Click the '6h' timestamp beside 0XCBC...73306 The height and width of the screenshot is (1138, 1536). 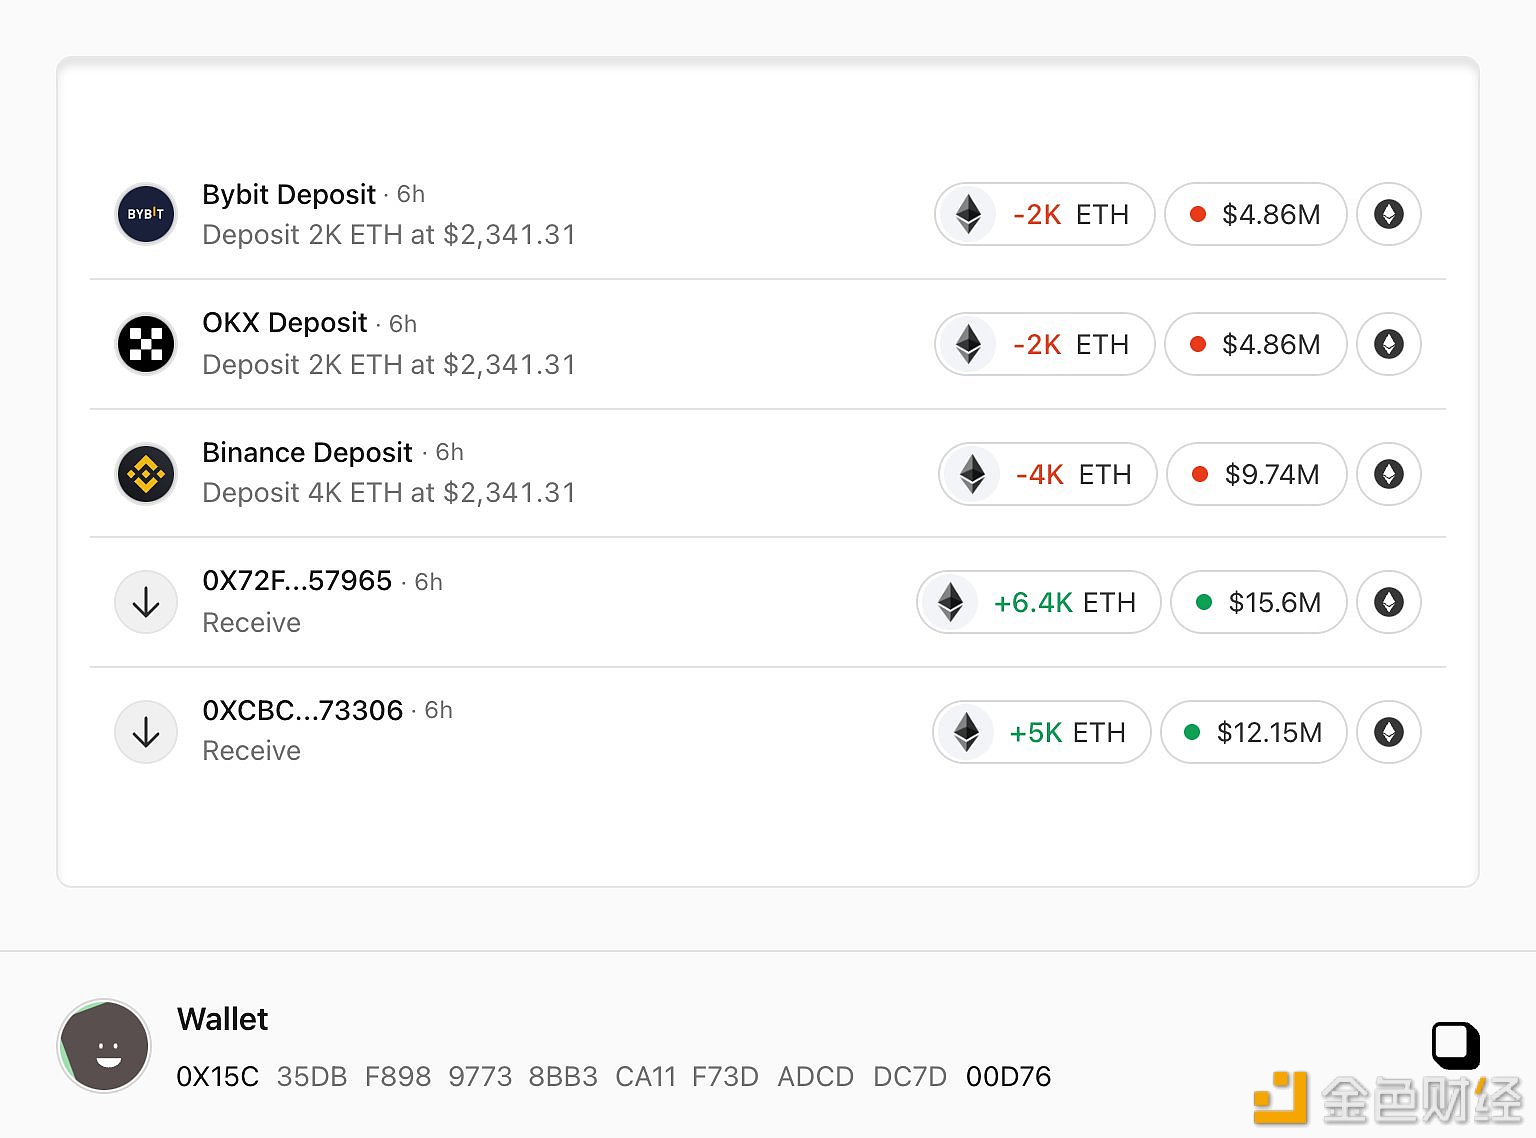[439, 710]
